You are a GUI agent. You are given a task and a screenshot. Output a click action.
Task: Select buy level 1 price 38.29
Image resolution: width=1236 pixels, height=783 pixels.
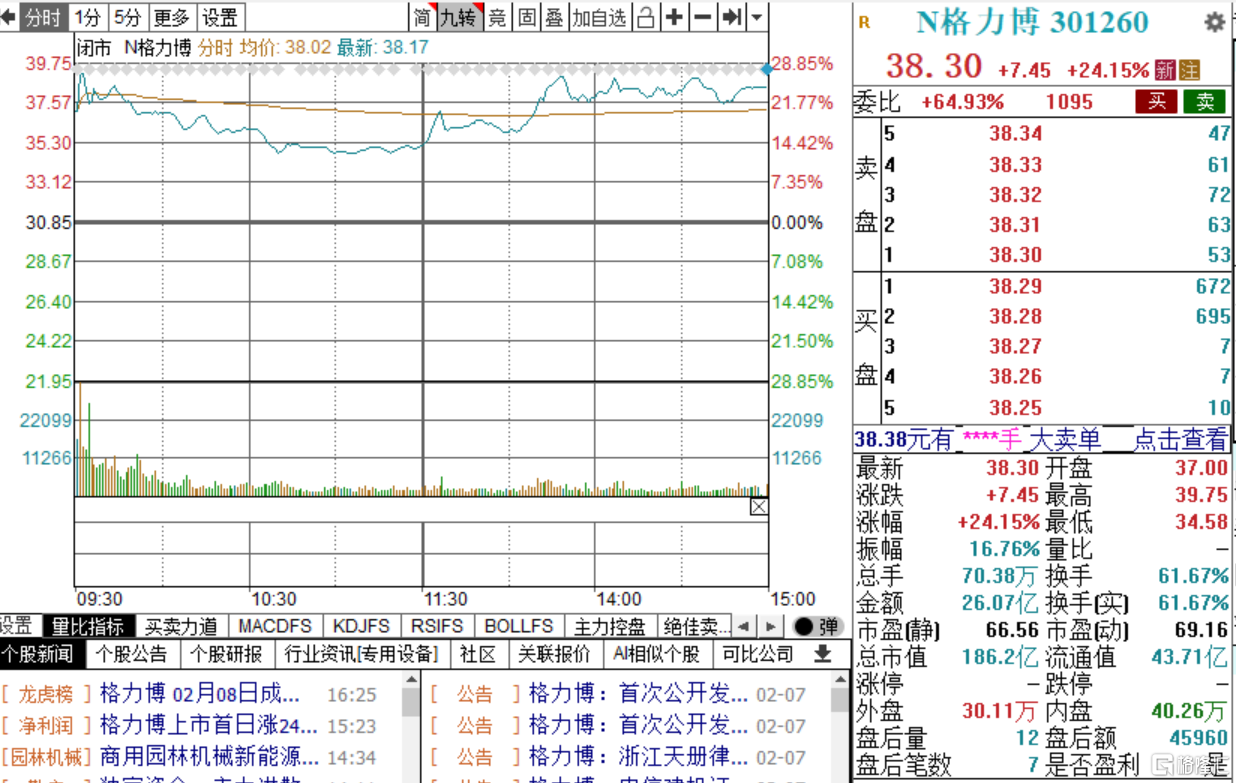[1015, 287]
